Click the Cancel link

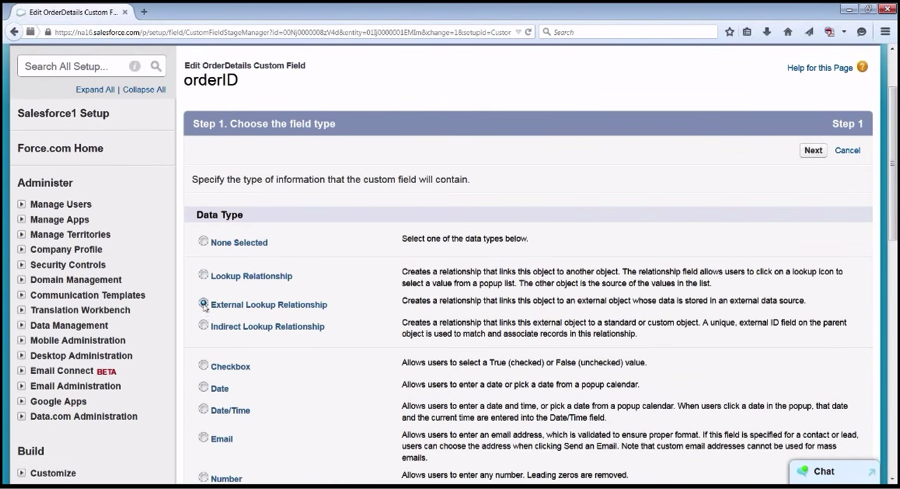[x=847, y=150]
